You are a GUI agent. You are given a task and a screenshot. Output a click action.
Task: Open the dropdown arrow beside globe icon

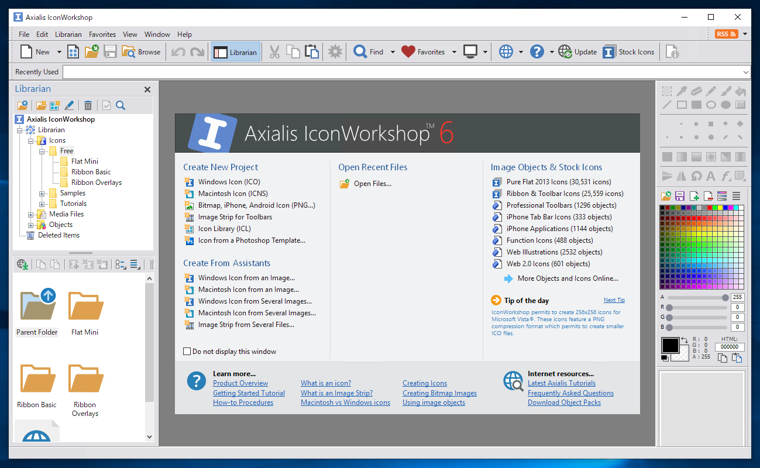[521, 52]
